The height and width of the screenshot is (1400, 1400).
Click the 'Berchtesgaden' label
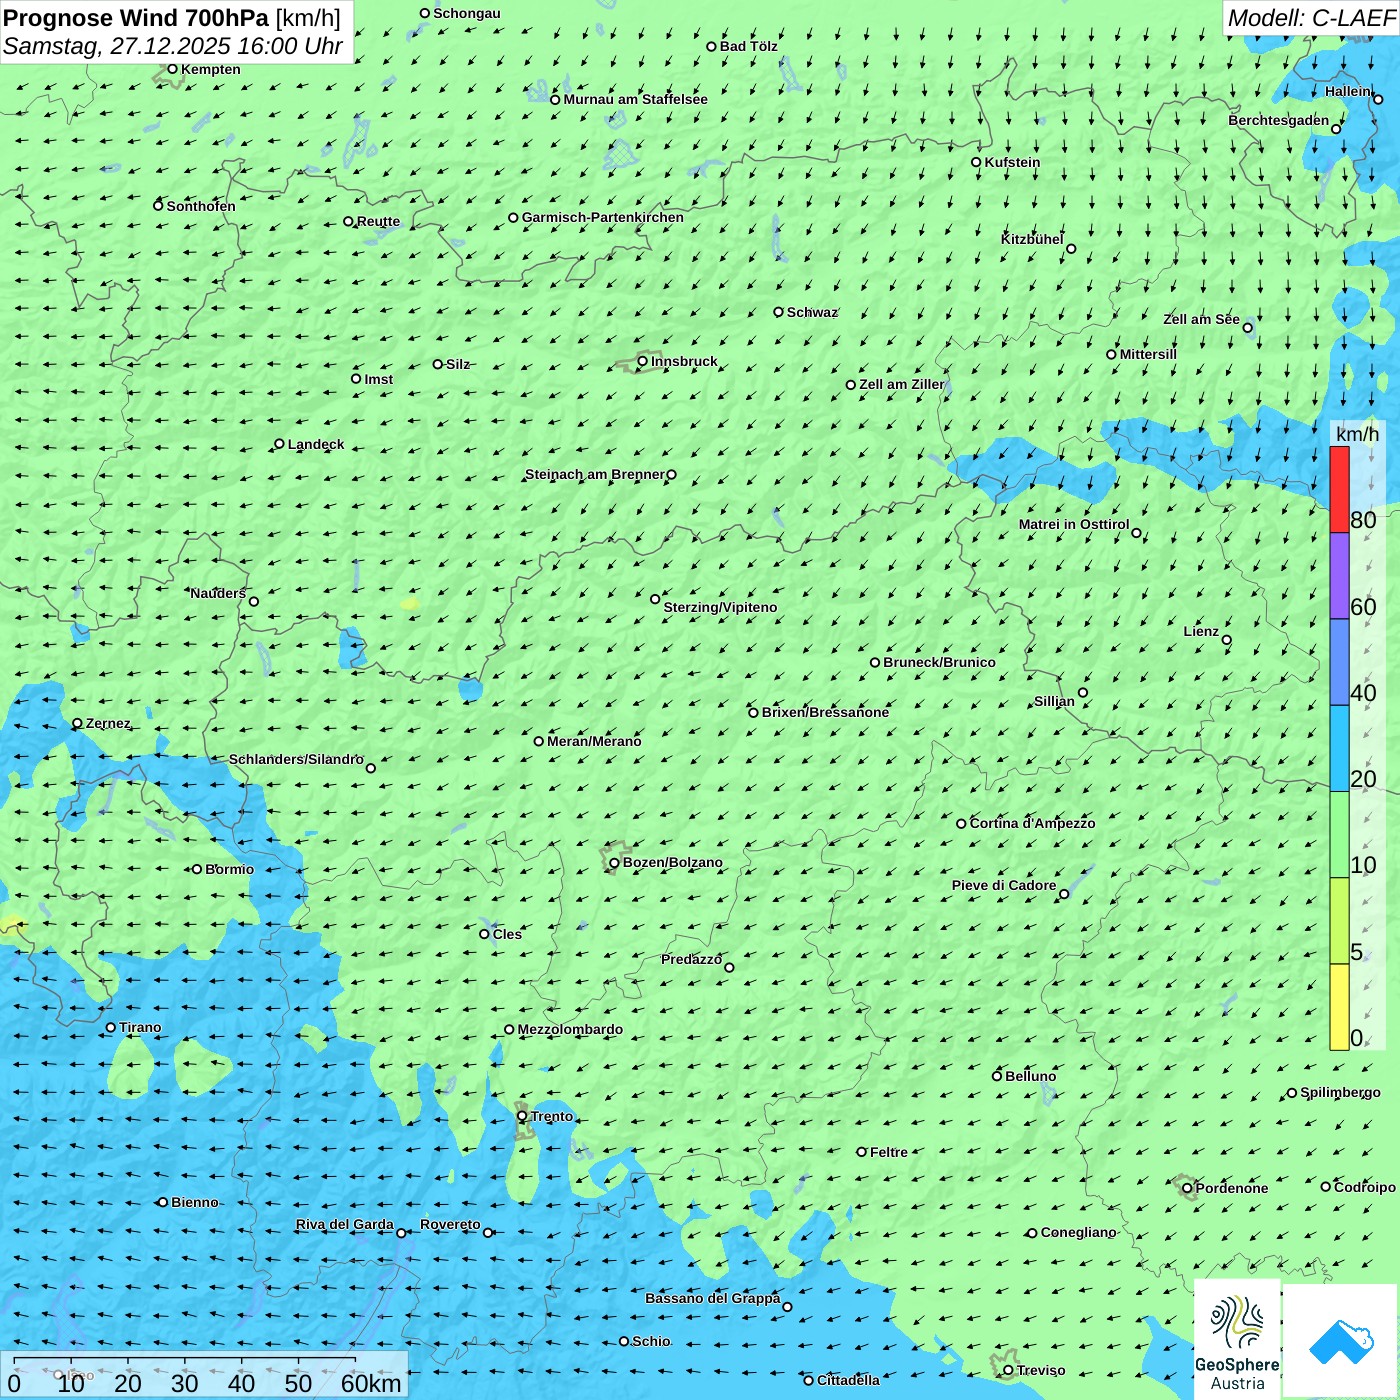pyautogui.click(x=1279, y=120)
